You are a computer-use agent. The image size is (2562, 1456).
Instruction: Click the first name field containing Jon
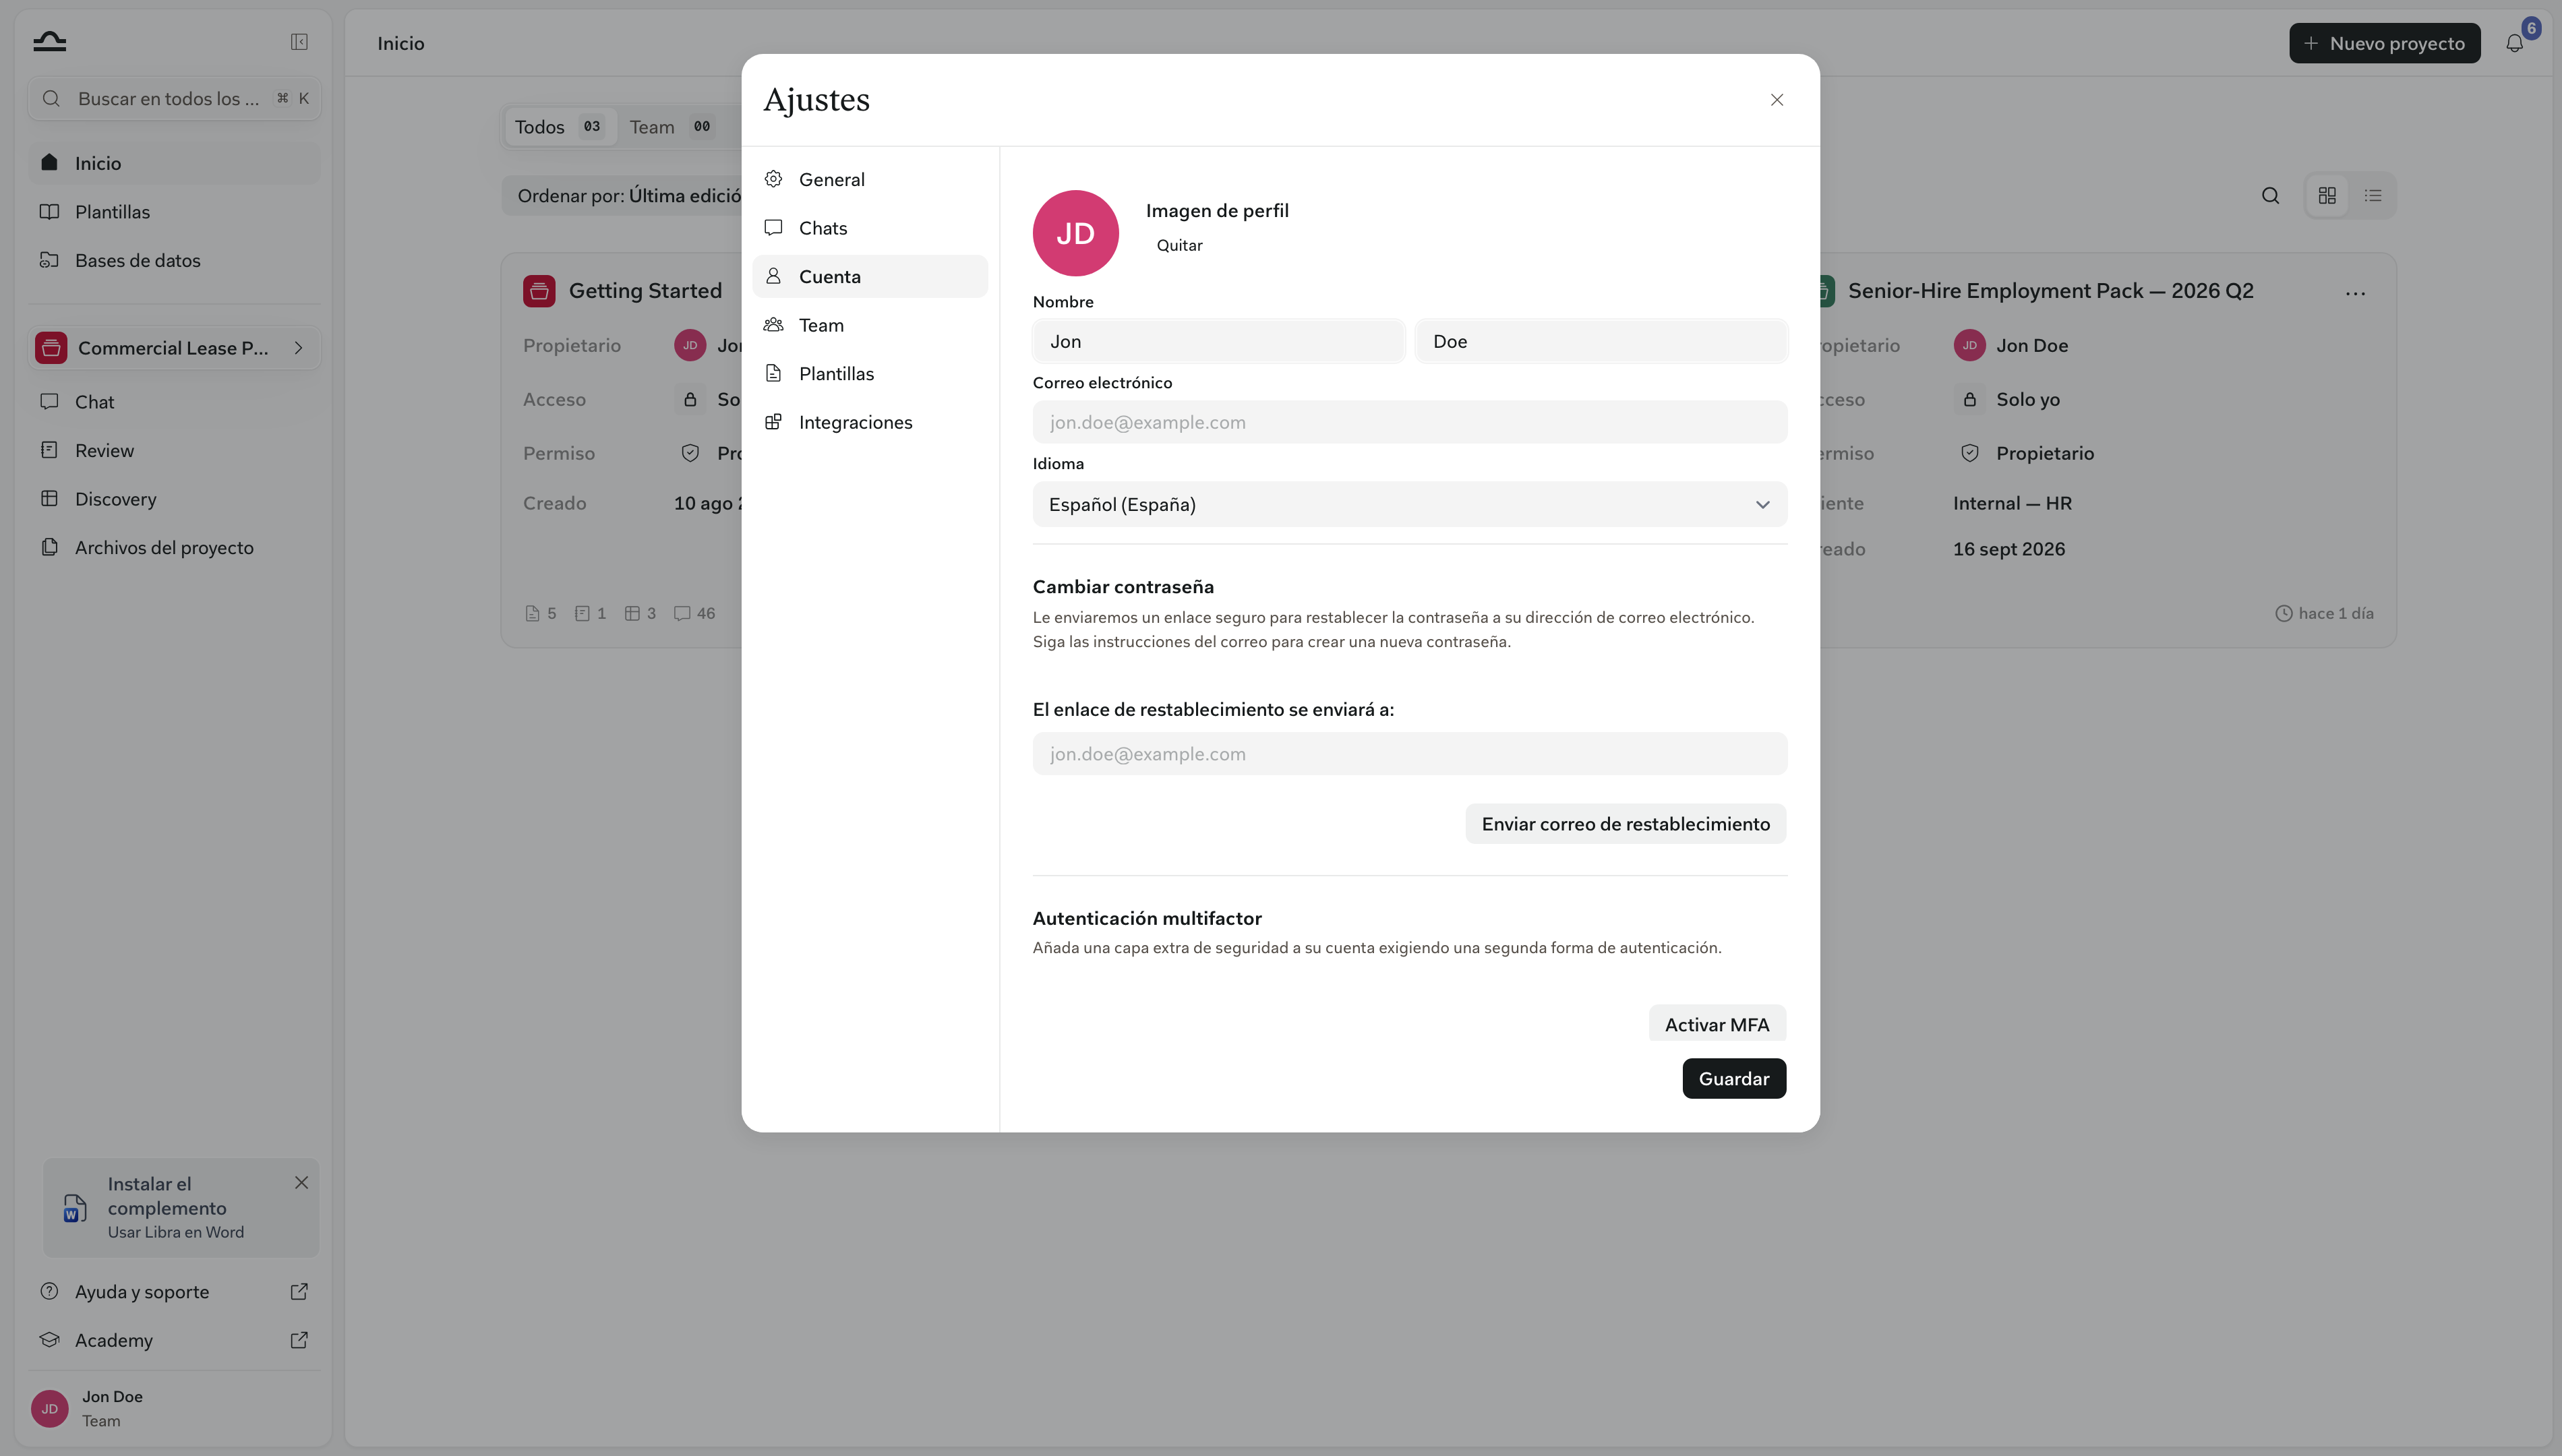pyautogui.click(x=1219, y=341)
